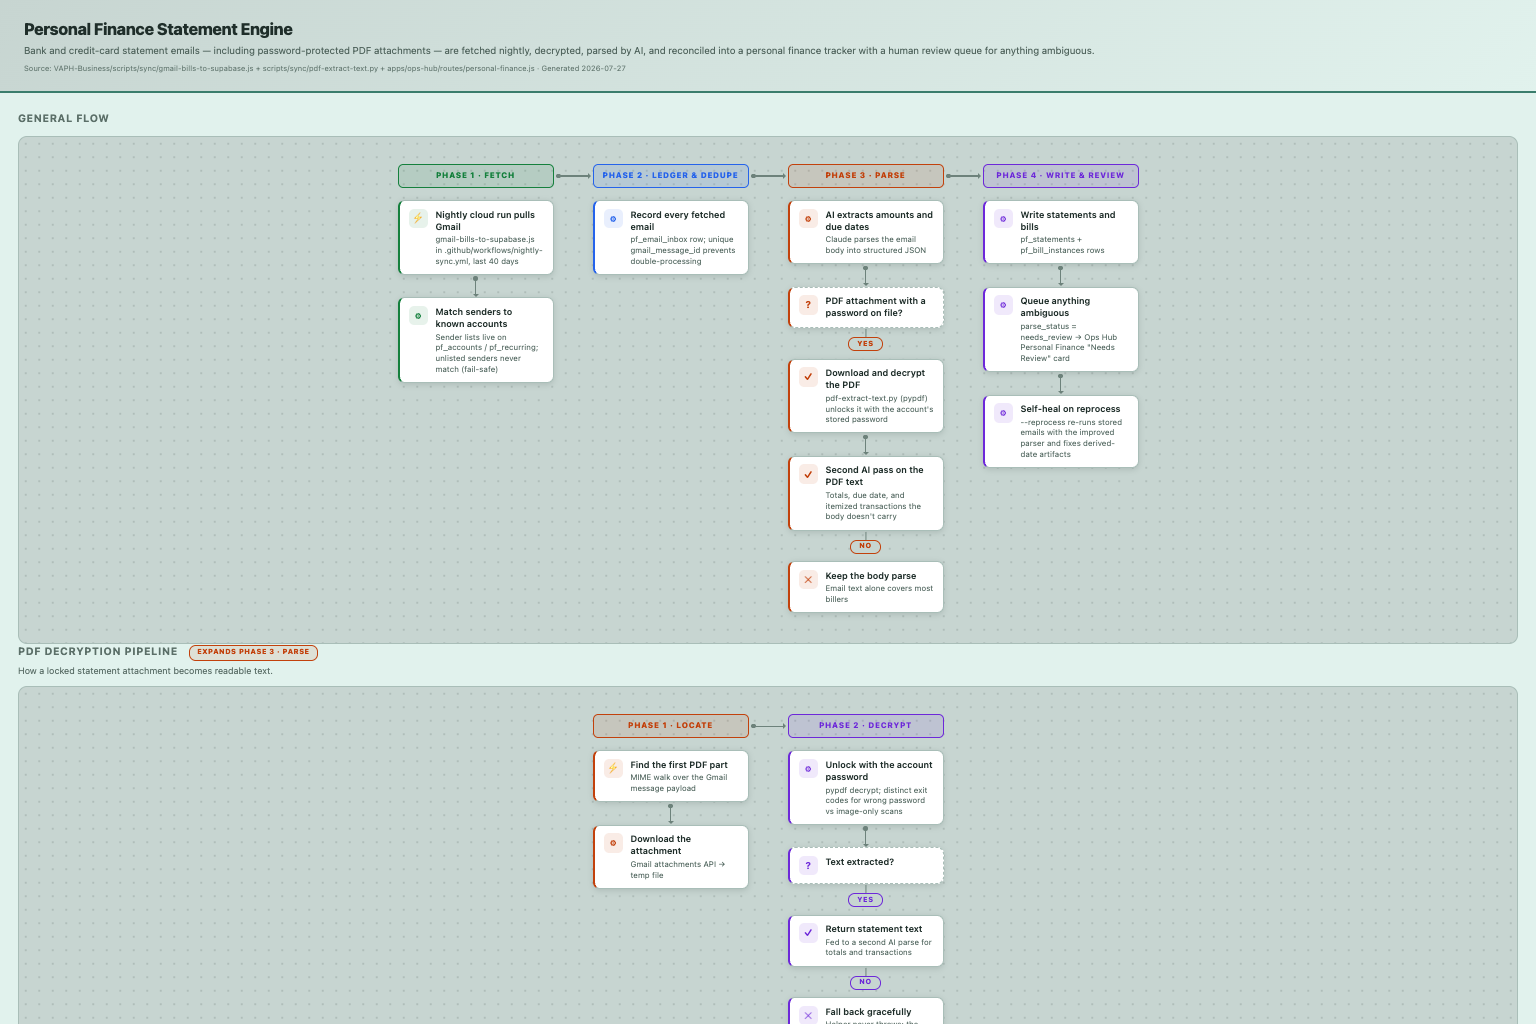Click 'Nightly cloud run pulls Gmail' title

(485, 221)
